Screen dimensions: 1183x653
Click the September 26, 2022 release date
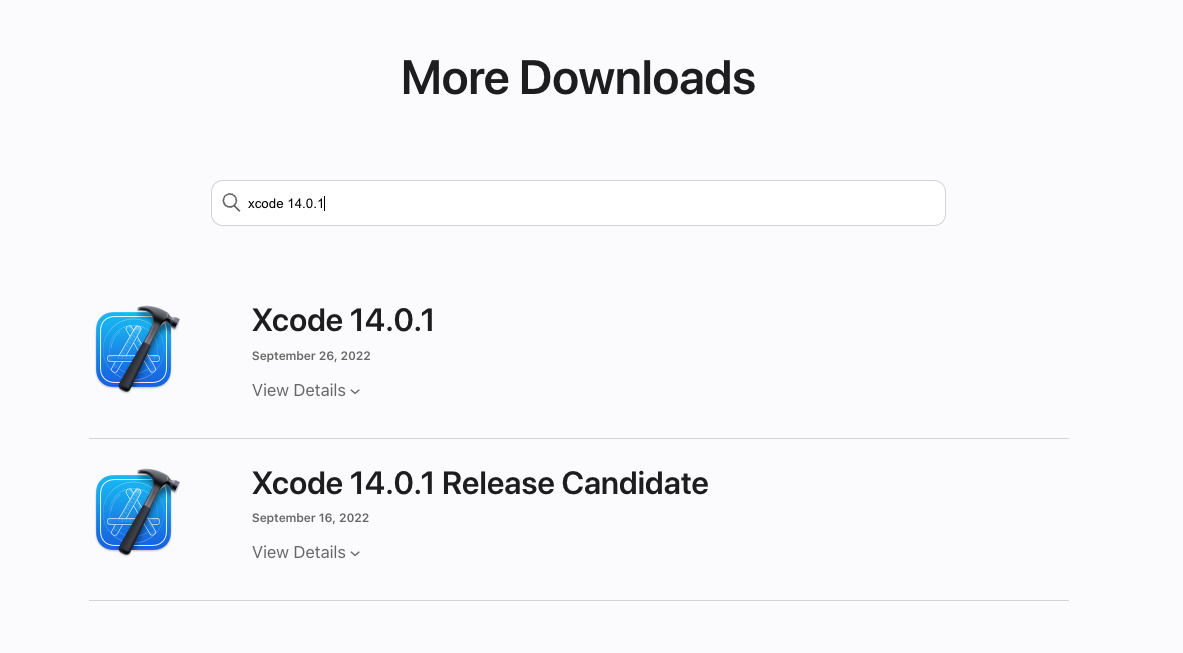[x=311, y=356]
